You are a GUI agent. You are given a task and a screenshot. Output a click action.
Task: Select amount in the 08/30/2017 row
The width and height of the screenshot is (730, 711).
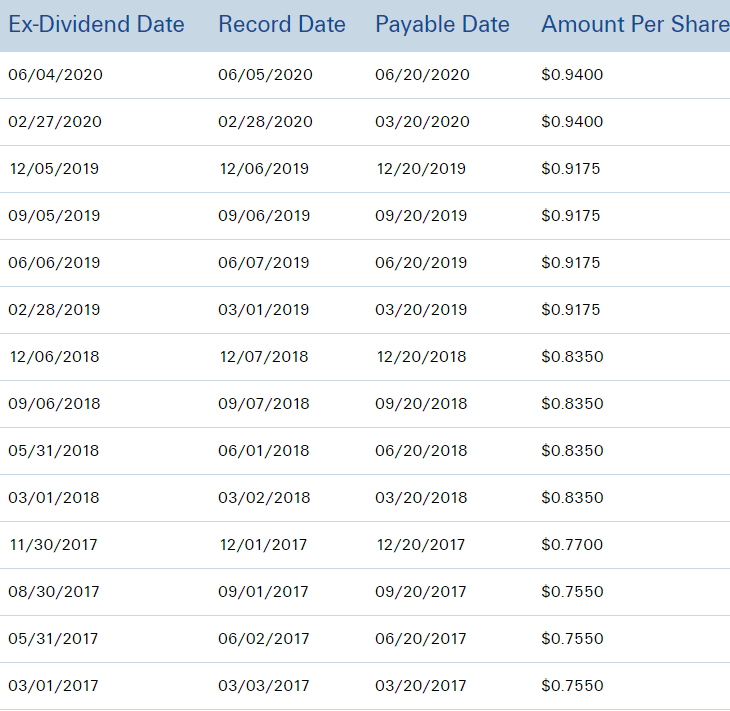[573, 592]
